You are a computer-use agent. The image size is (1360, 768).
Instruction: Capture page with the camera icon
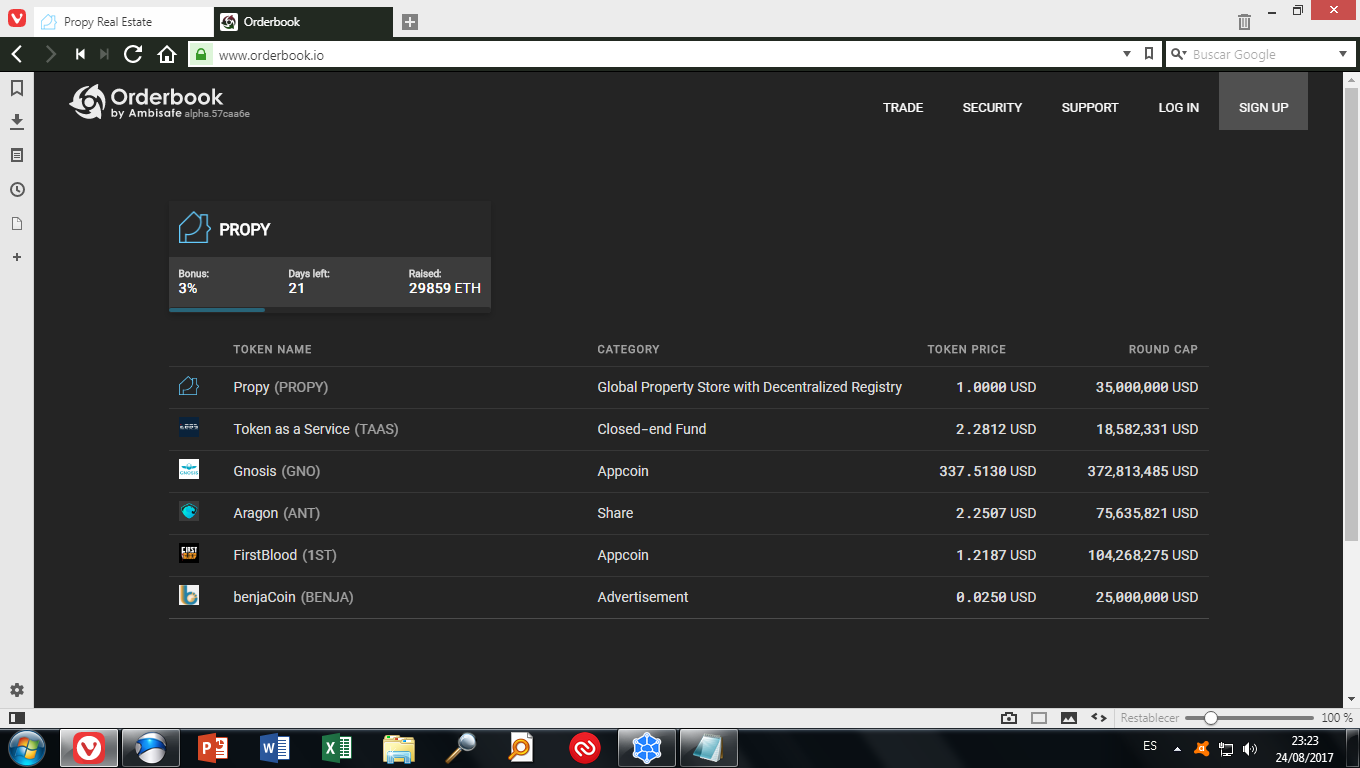pos(1009,718)
